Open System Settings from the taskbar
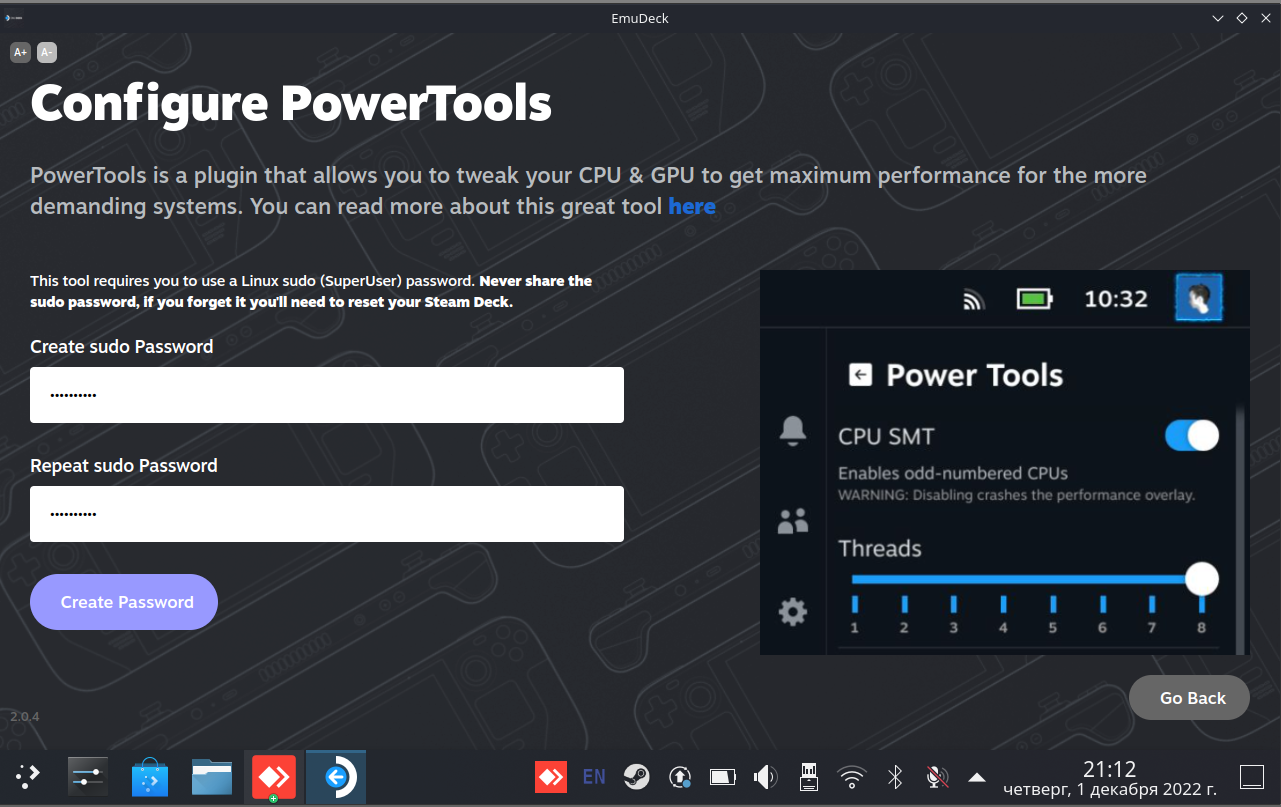The width and height of the screenshot is (1281, 807). 88,777
